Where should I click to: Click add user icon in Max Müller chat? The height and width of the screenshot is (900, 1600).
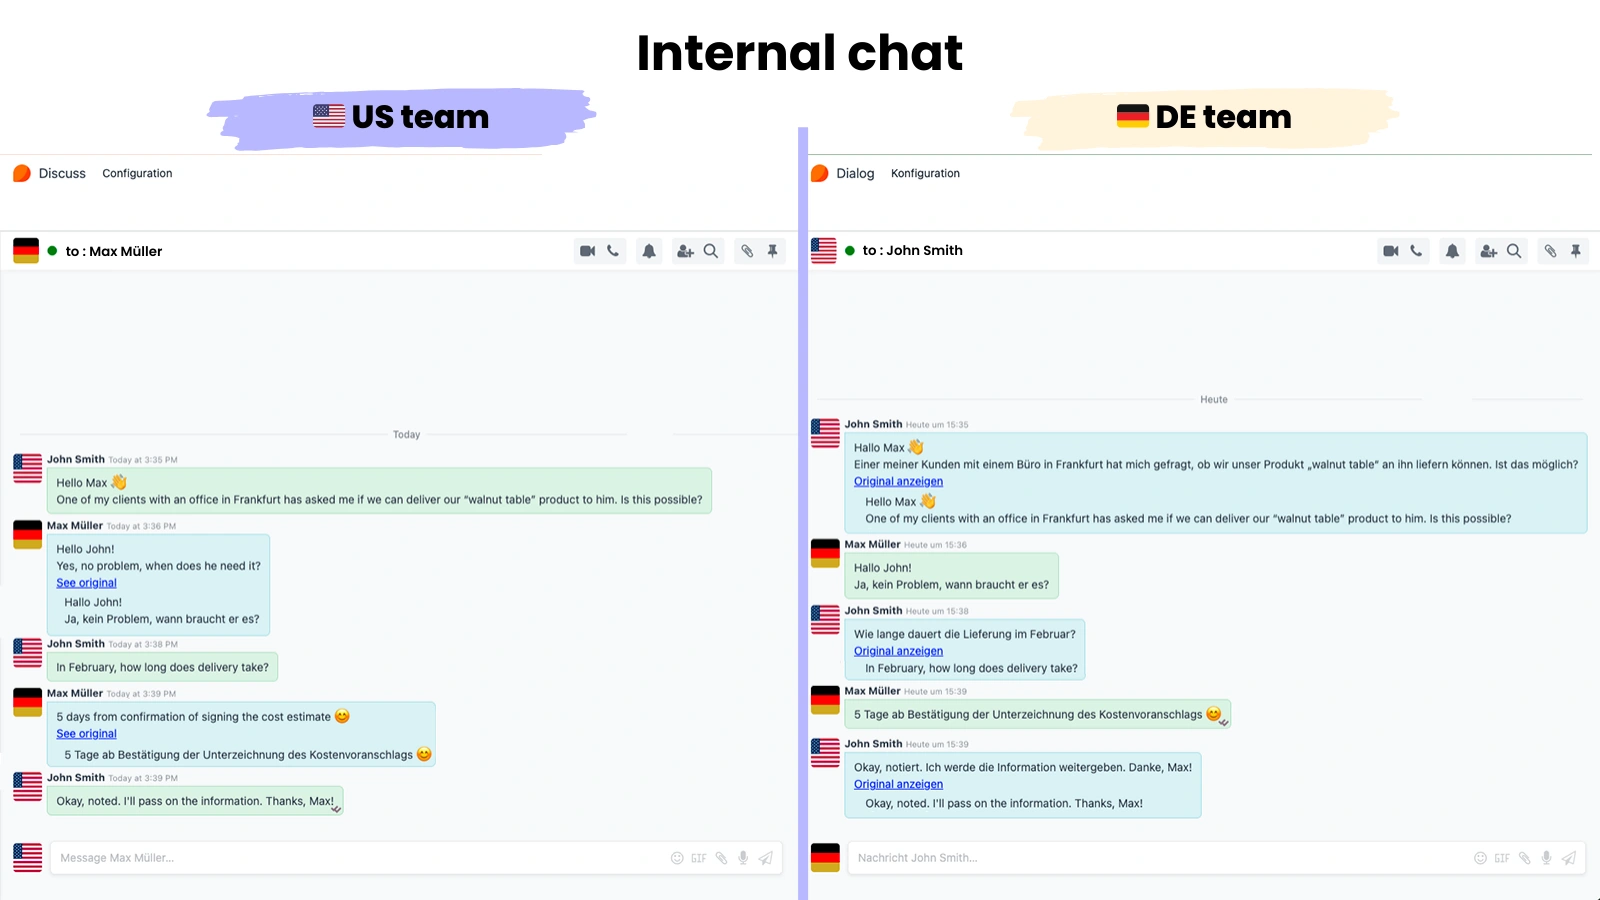(685, 251)
